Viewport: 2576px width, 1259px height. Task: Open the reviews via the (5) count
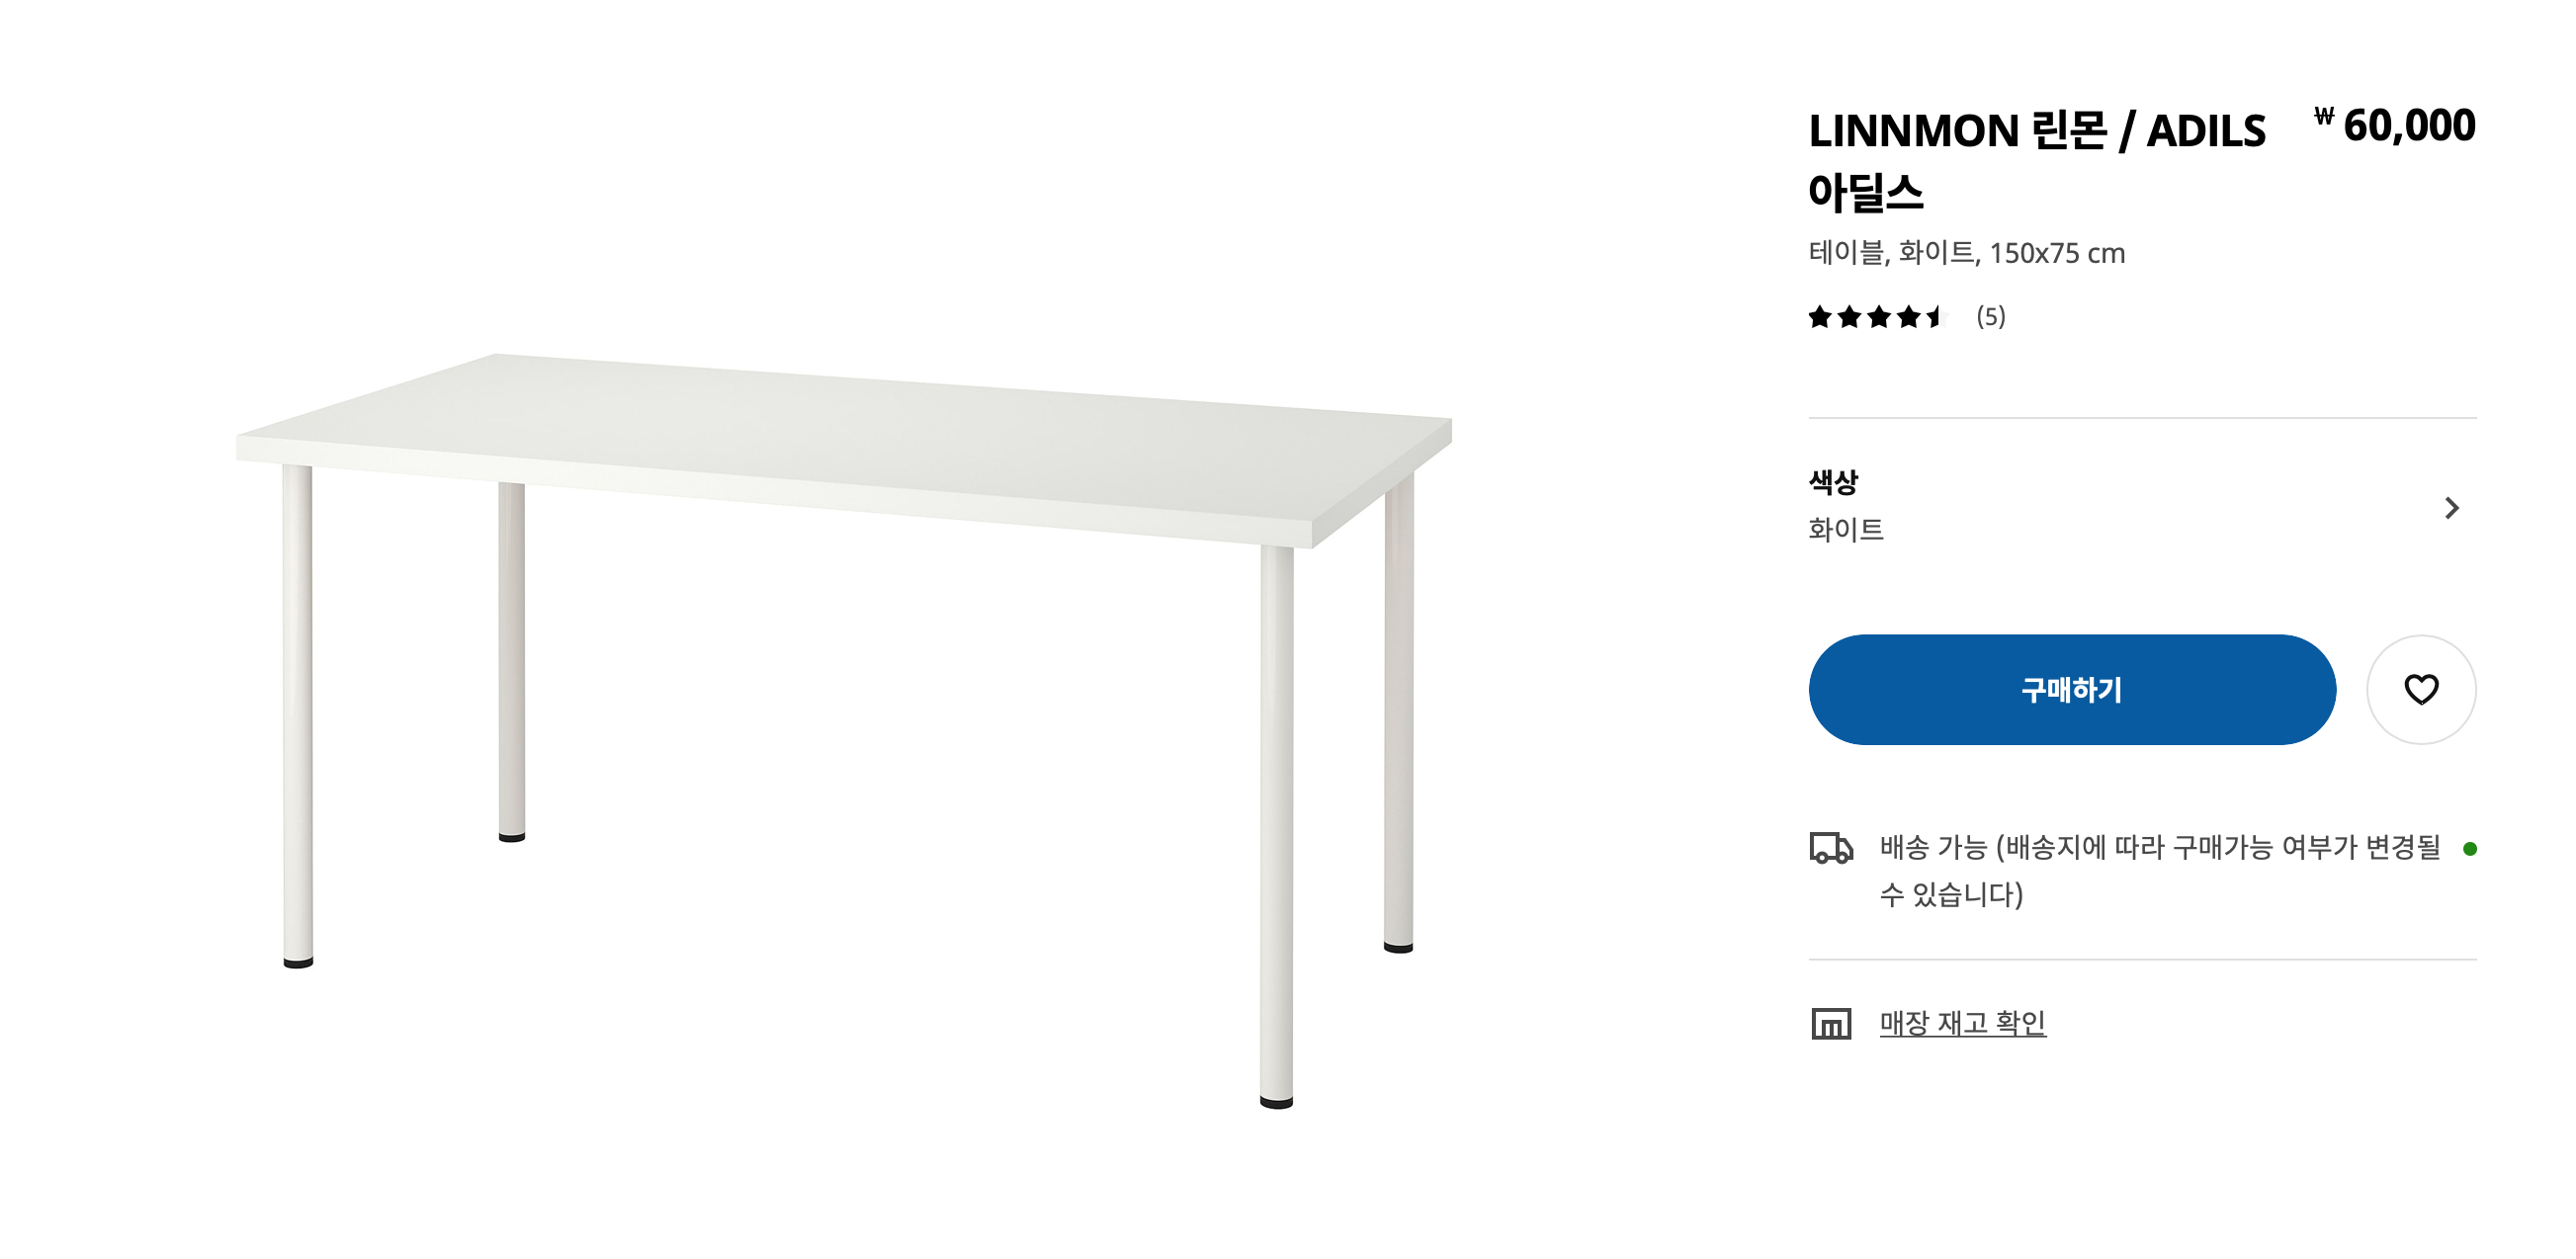1990,317
